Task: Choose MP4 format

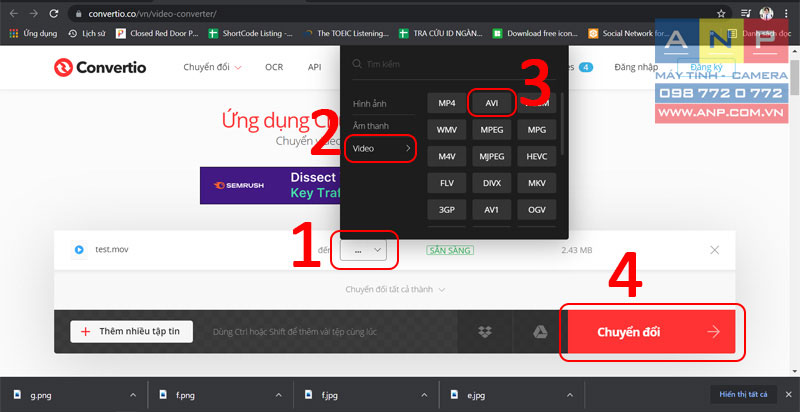Action: pos(446,104)
